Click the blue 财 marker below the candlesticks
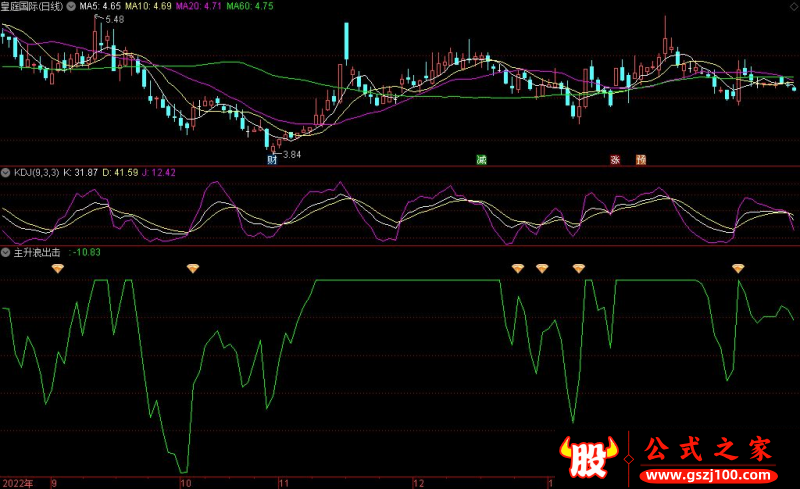Screen dimensions: 800x489 tap(271, 160)
